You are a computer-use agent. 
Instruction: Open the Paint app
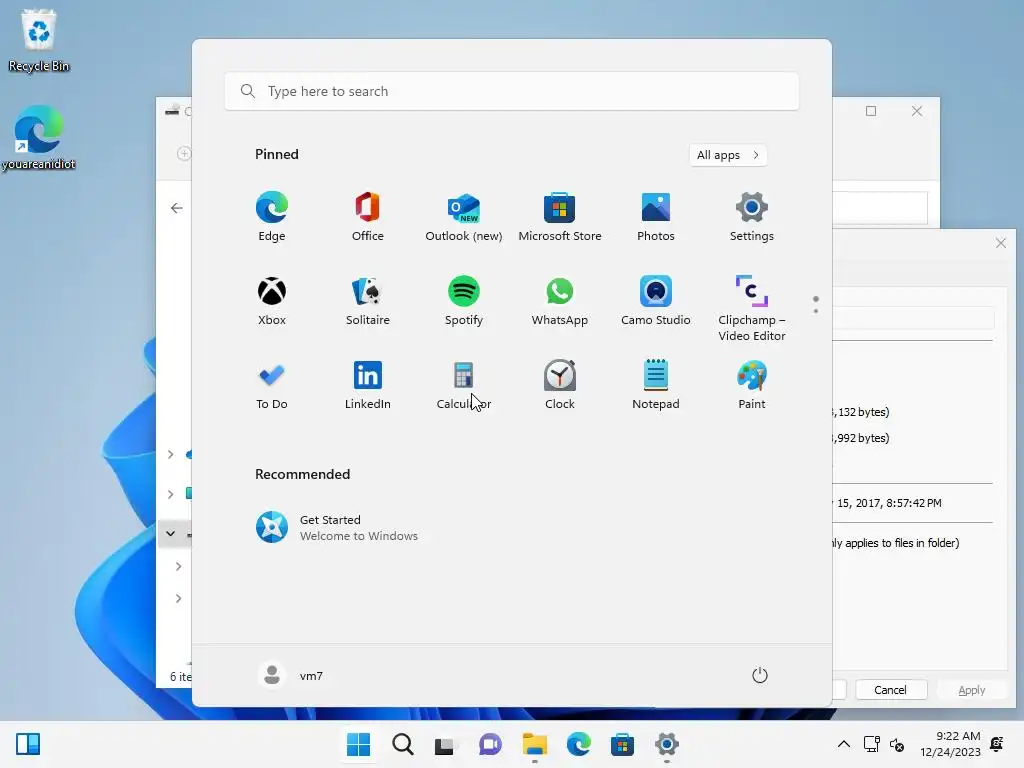[x=752, y=385]
